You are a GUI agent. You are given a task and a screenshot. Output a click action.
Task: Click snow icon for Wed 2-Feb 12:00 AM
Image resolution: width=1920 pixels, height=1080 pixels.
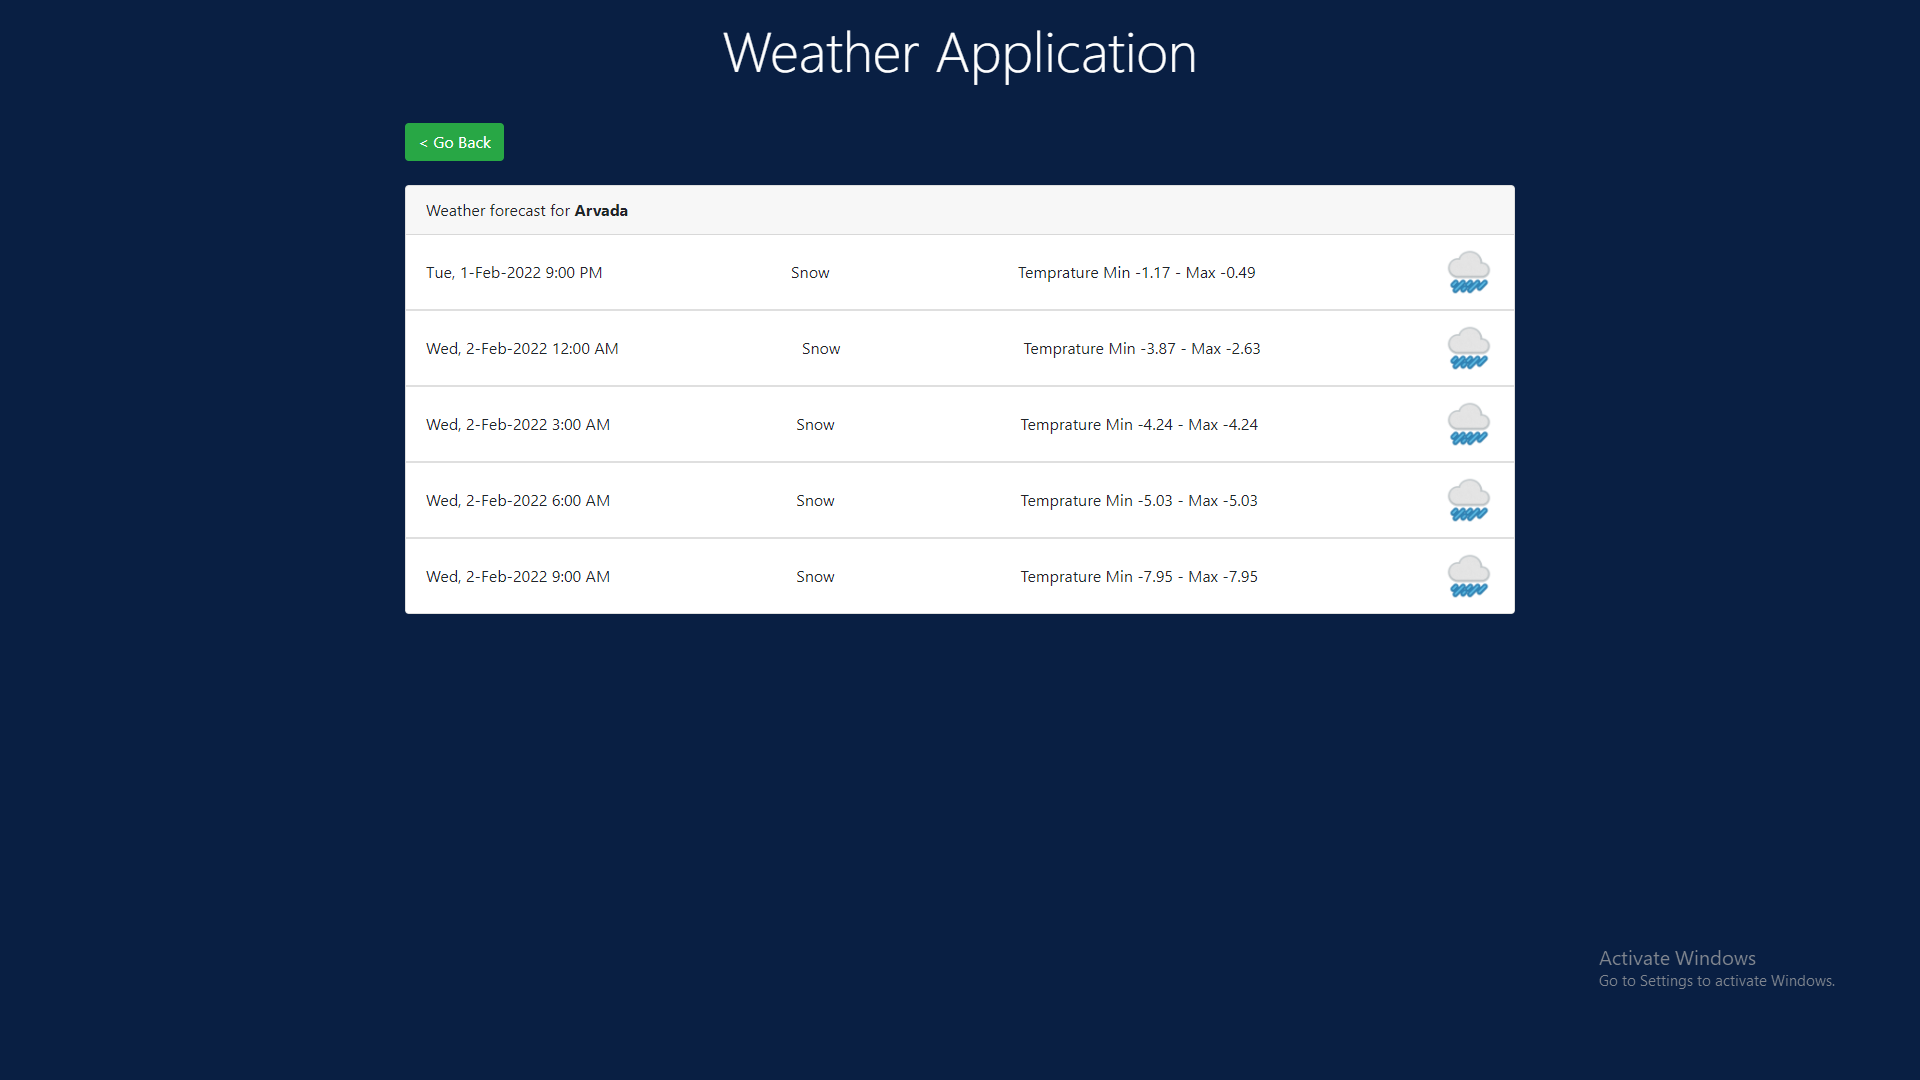(1468, 348)
